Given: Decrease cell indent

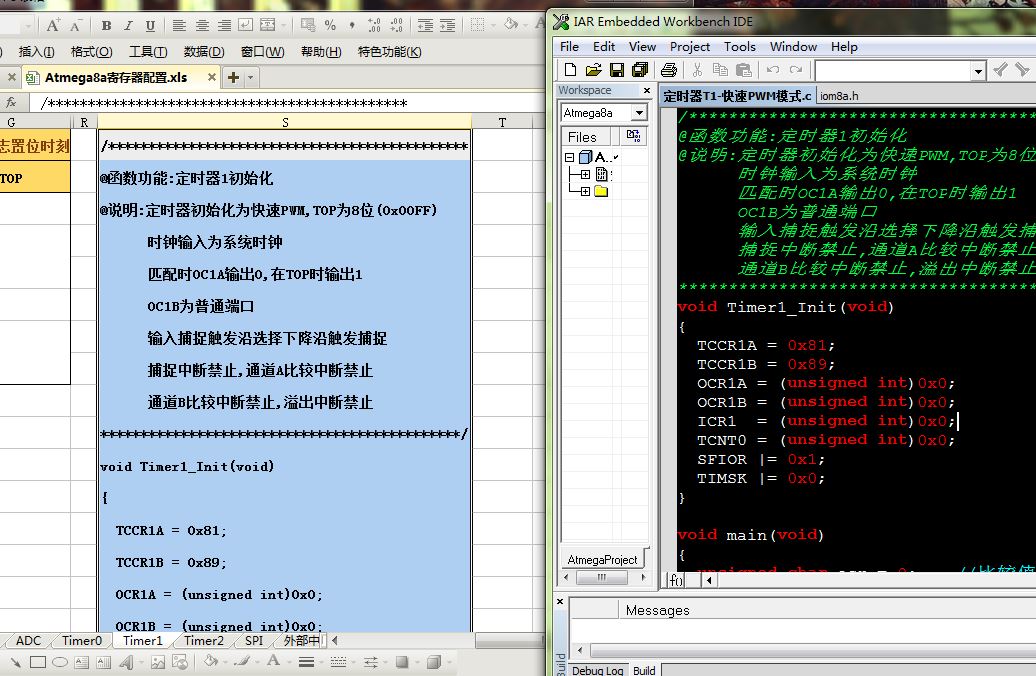Looking at the screenshot, I should tap(426, 26).
